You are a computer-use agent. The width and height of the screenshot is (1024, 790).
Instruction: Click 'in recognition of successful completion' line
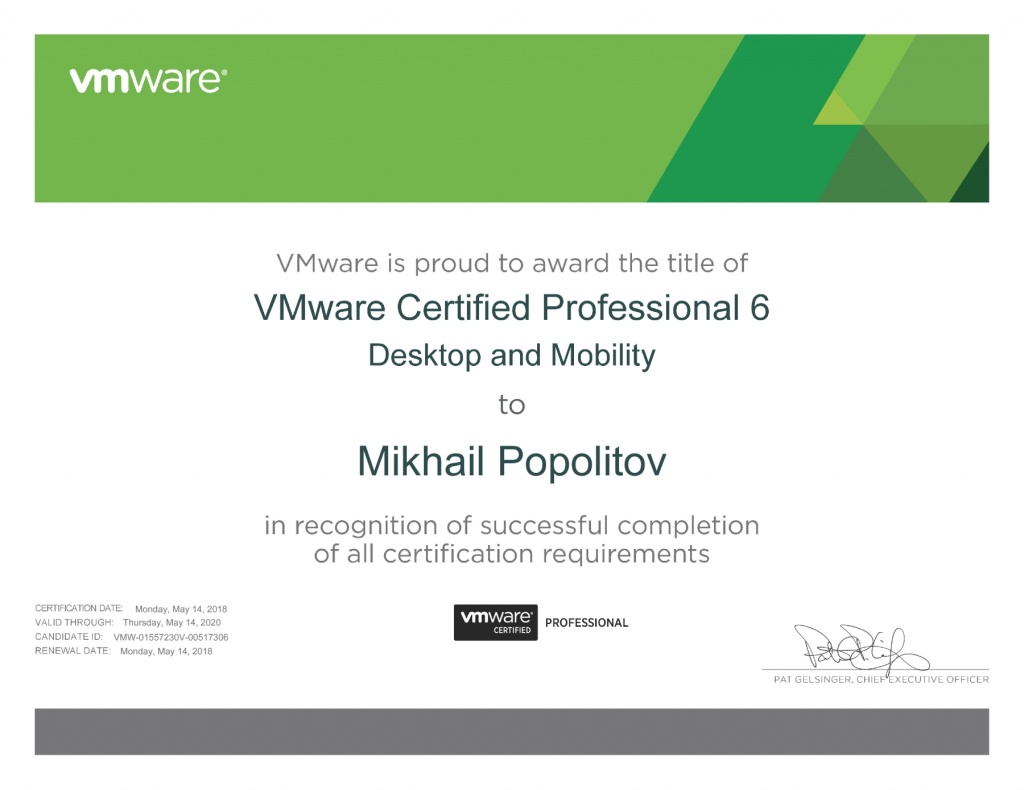[512, 526]
